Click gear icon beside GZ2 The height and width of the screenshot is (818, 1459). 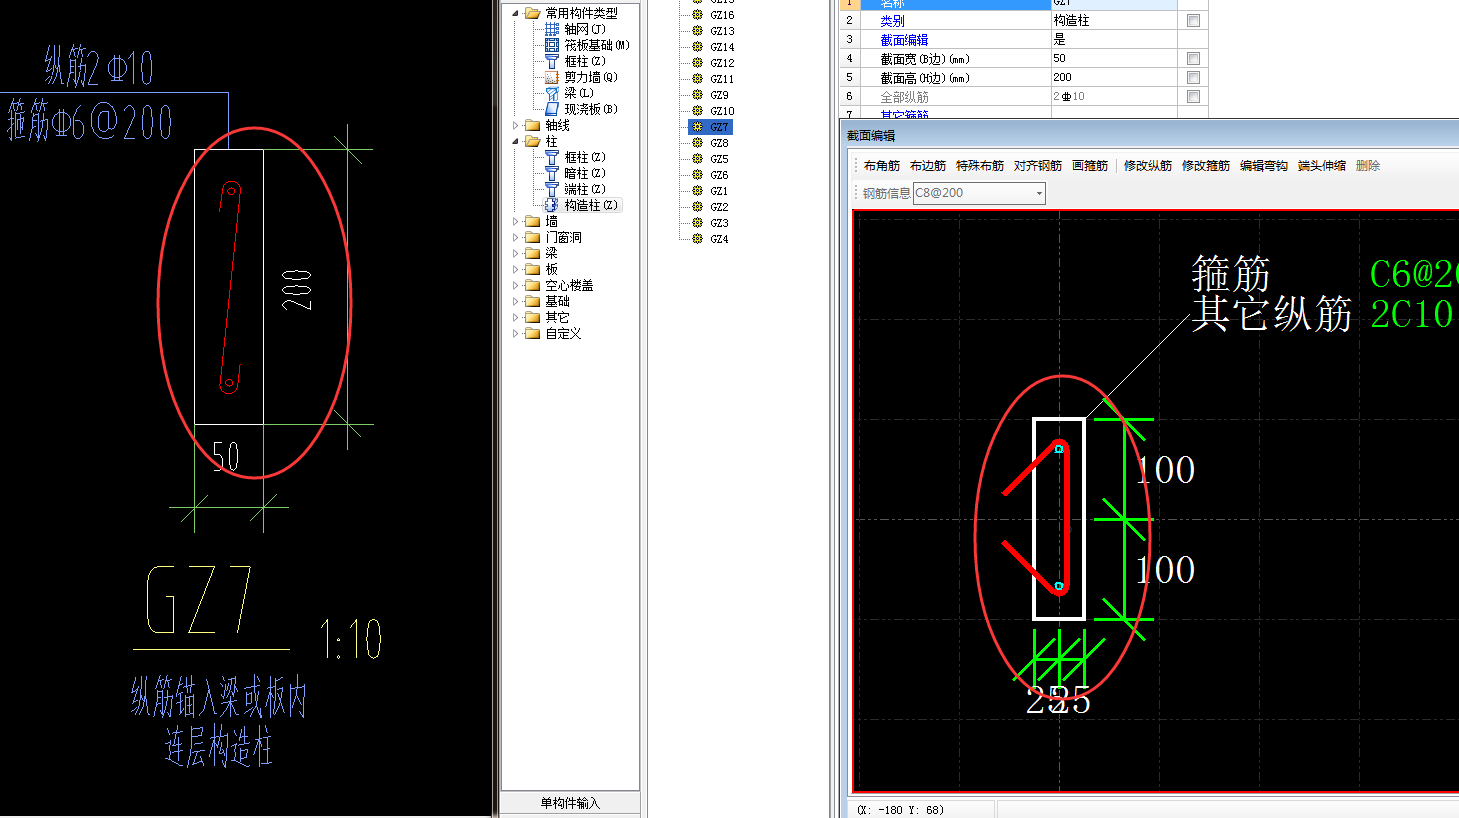698,207
